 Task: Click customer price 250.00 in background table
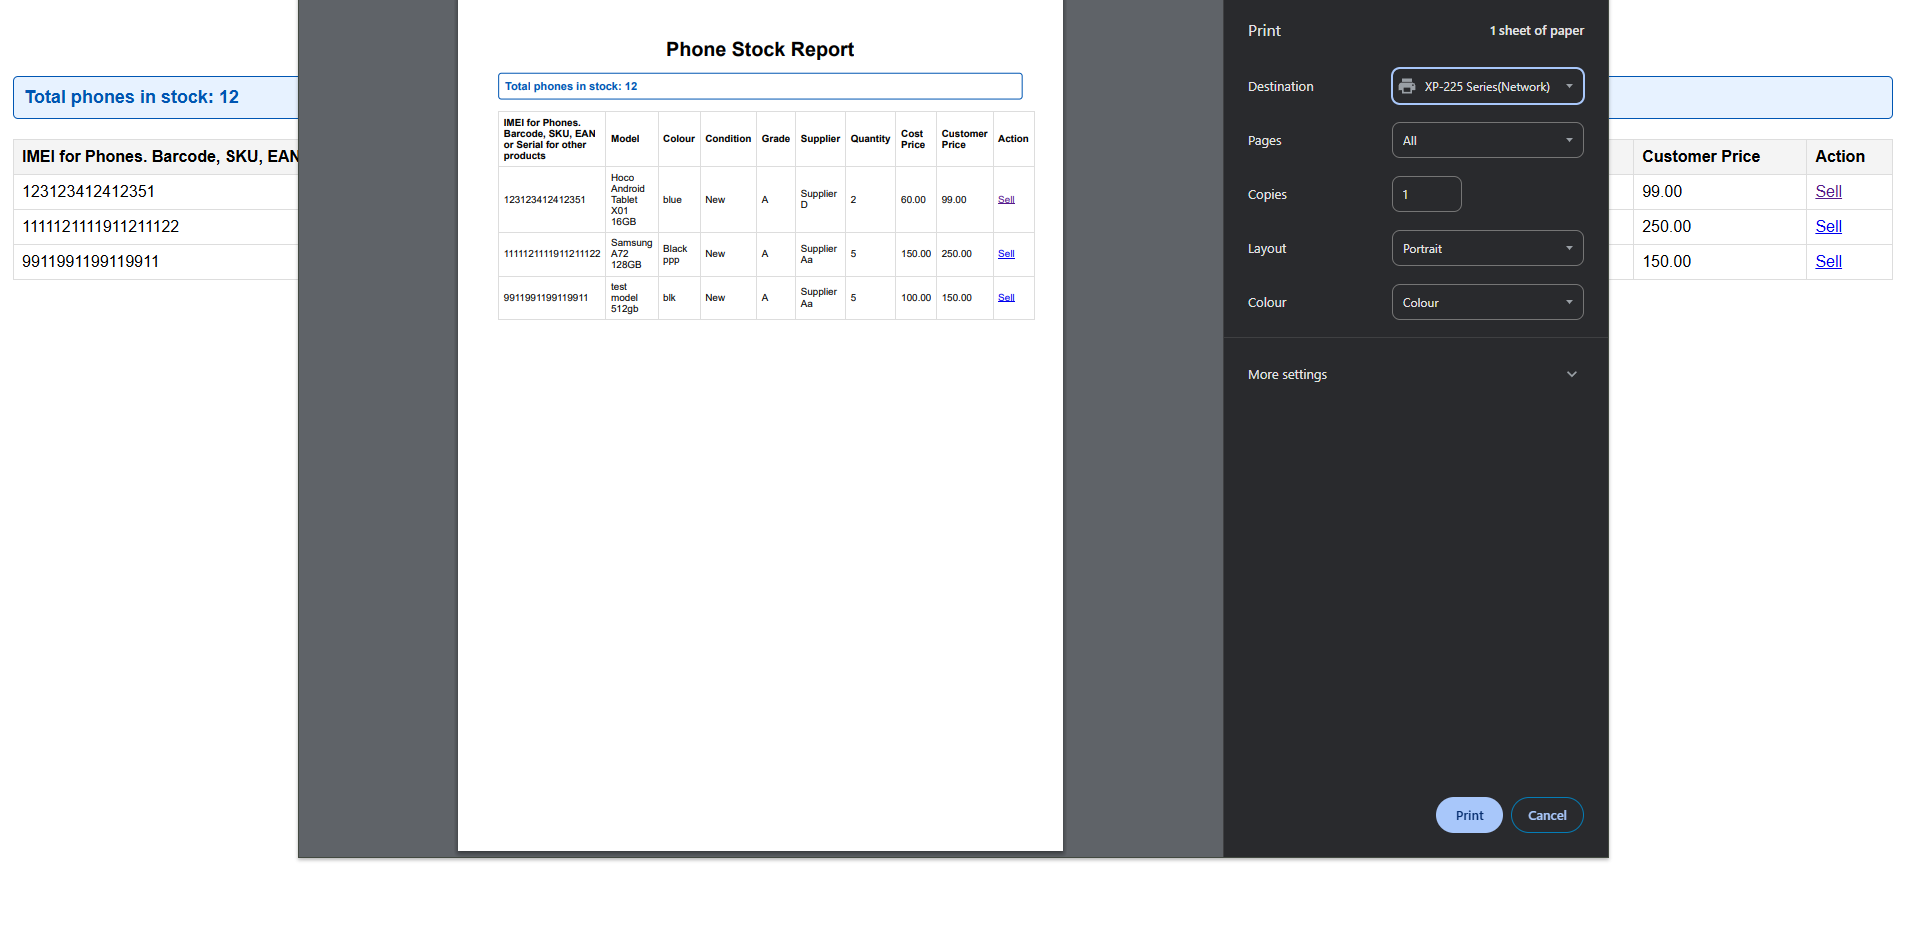(1667, 226)
